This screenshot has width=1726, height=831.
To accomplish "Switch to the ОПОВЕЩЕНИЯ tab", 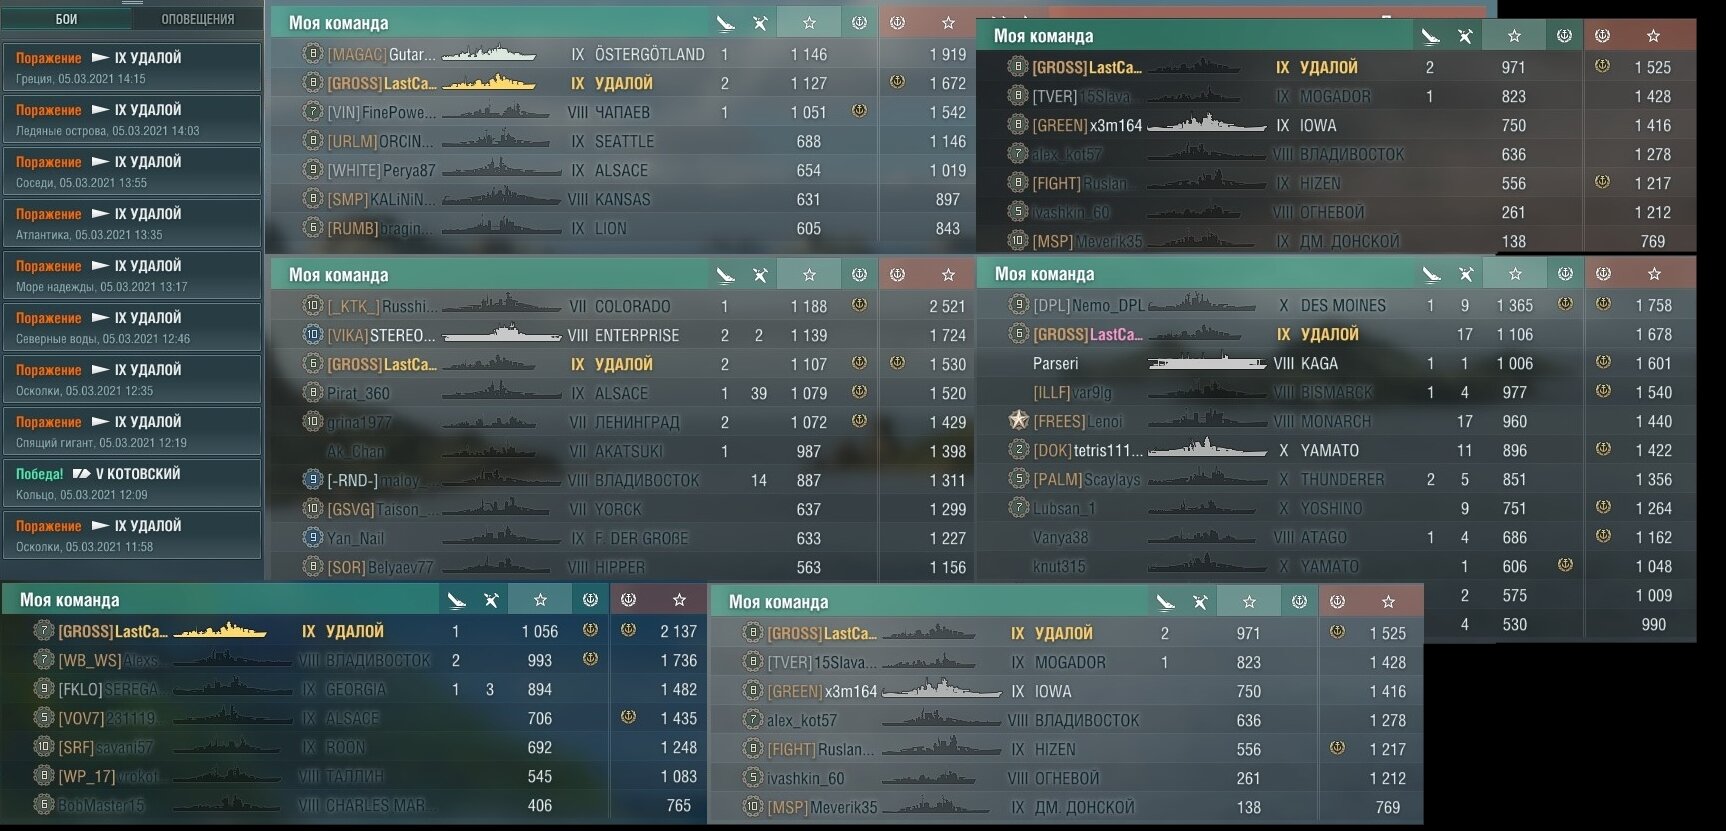I will (198, 19).
